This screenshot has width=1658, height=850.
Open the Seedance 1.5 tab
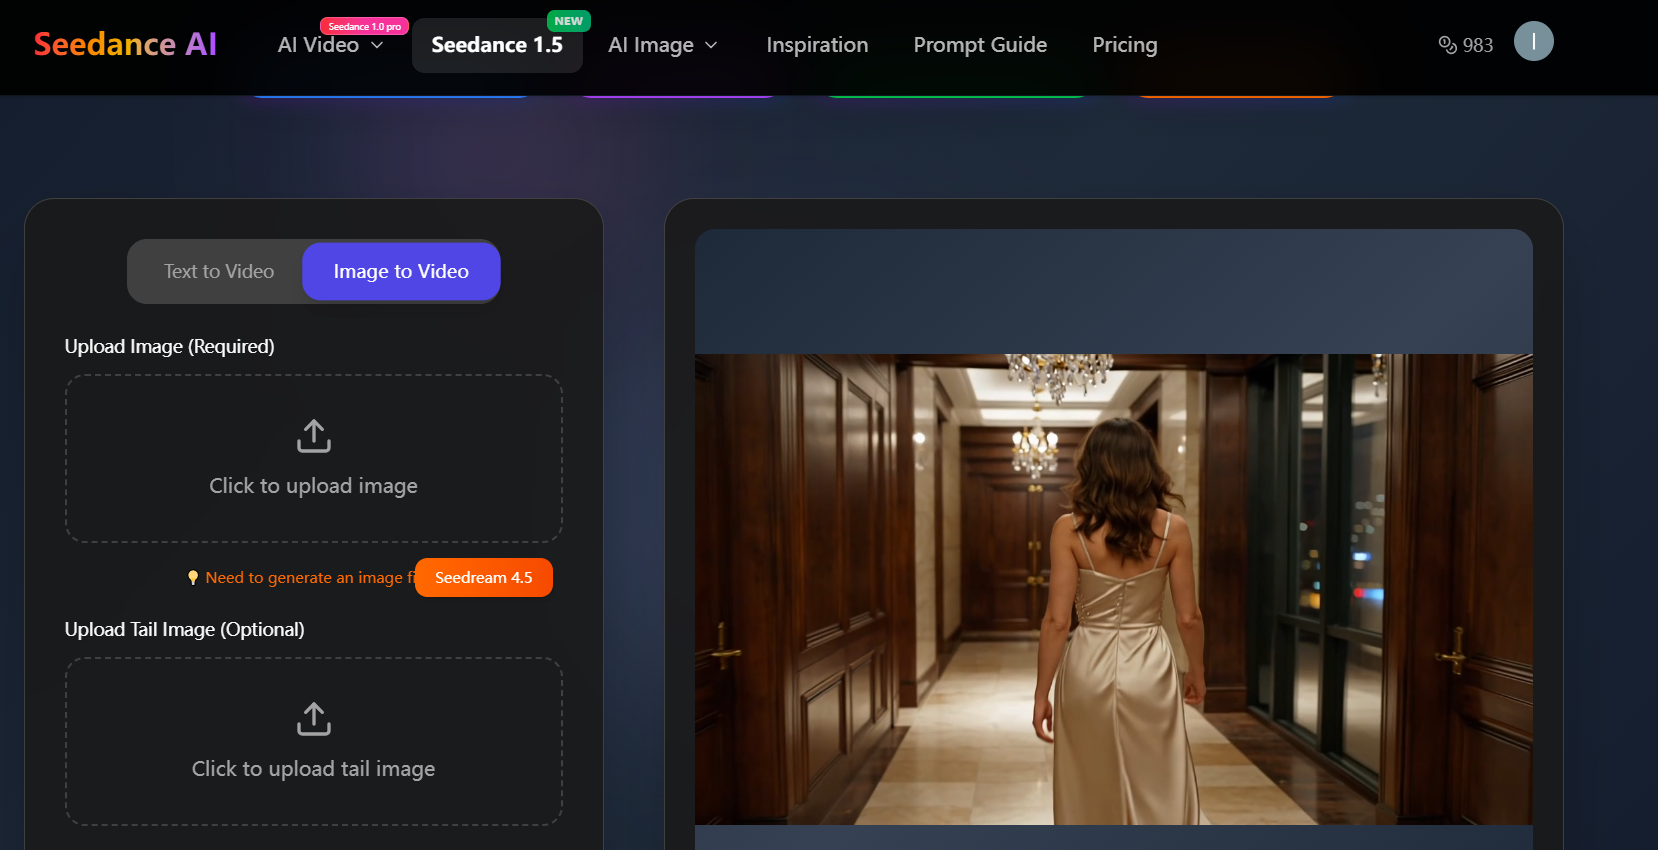(496, 46)
